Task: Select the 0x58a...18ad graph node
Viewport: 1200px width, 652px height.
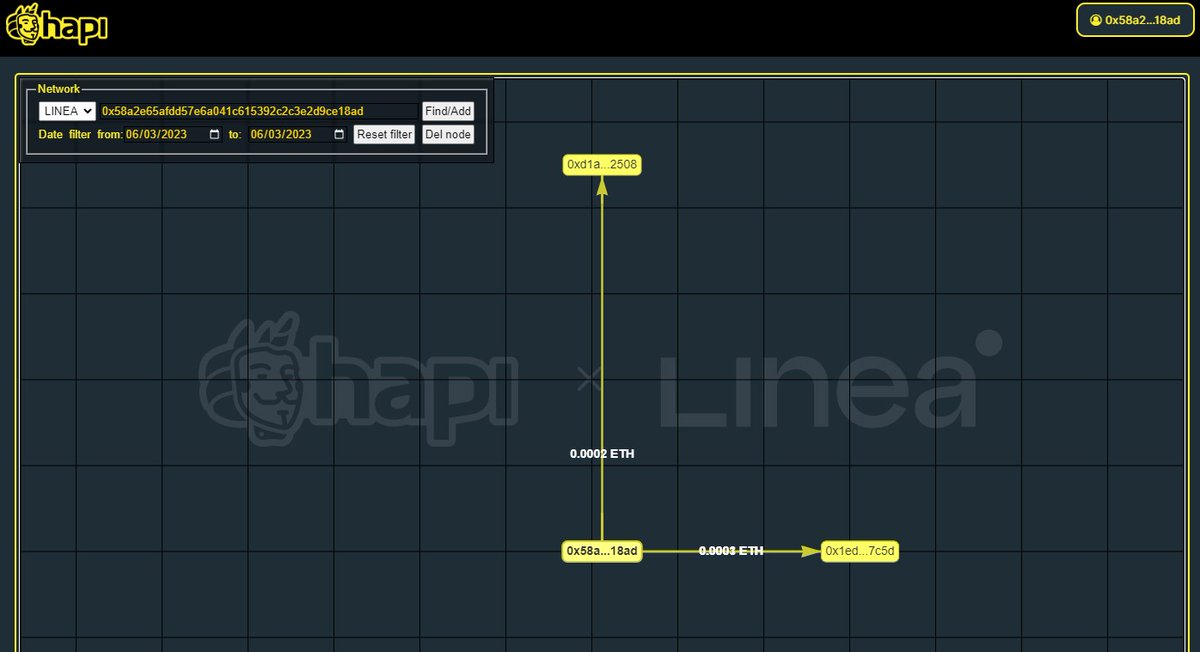Action: (x=602, y=551)
